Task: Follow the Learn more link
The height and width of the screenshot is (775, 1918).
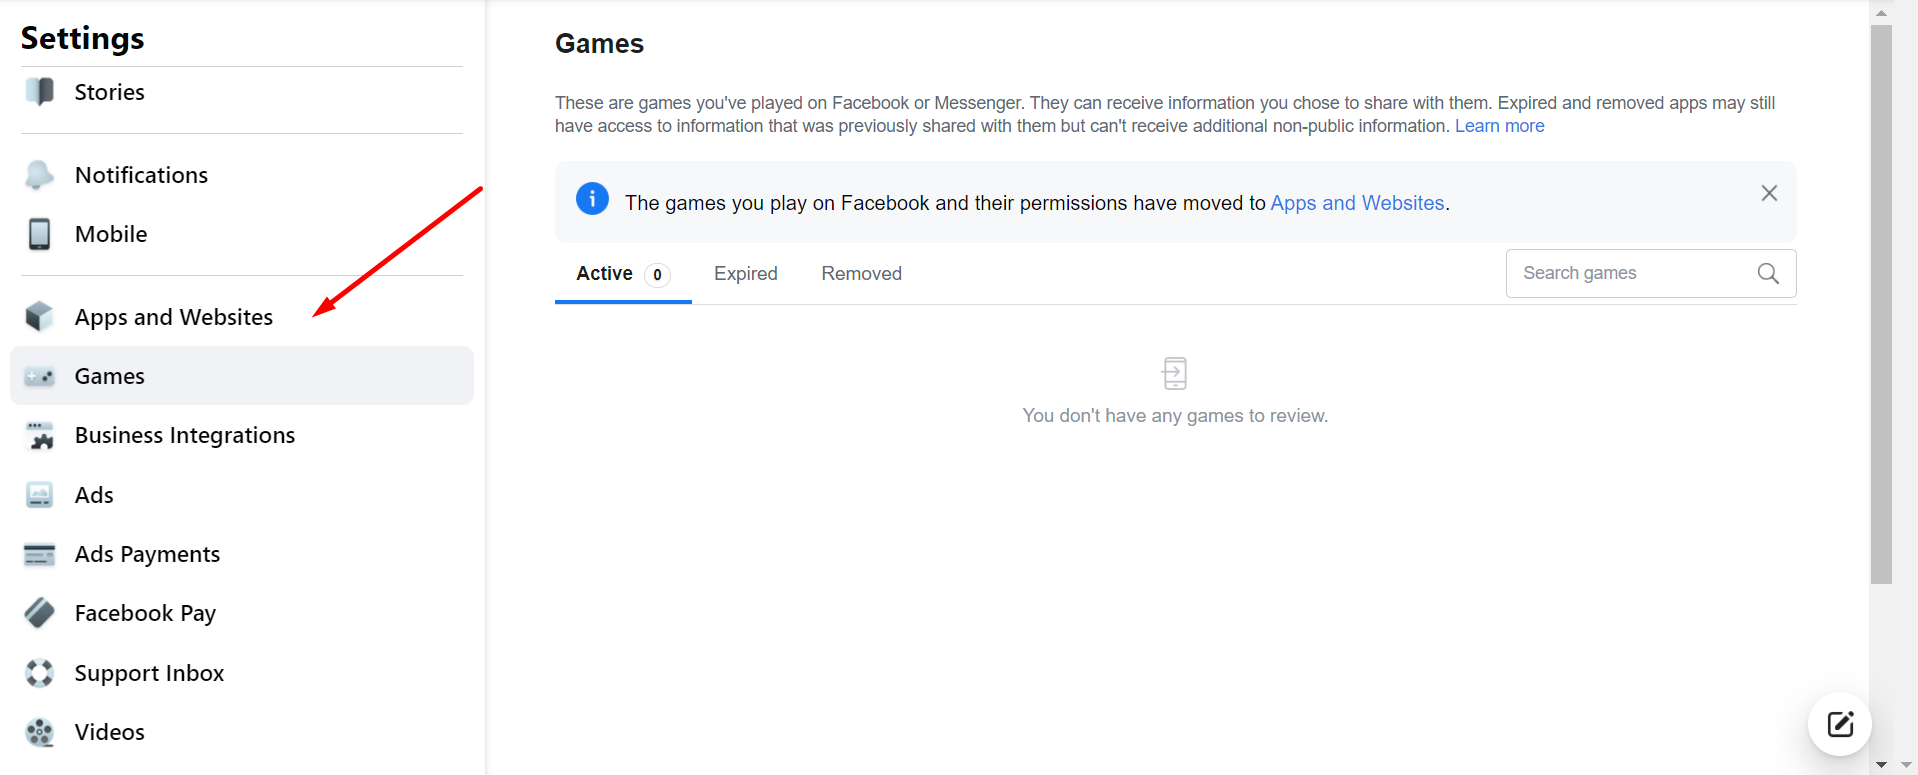Action: [1499, 126]
